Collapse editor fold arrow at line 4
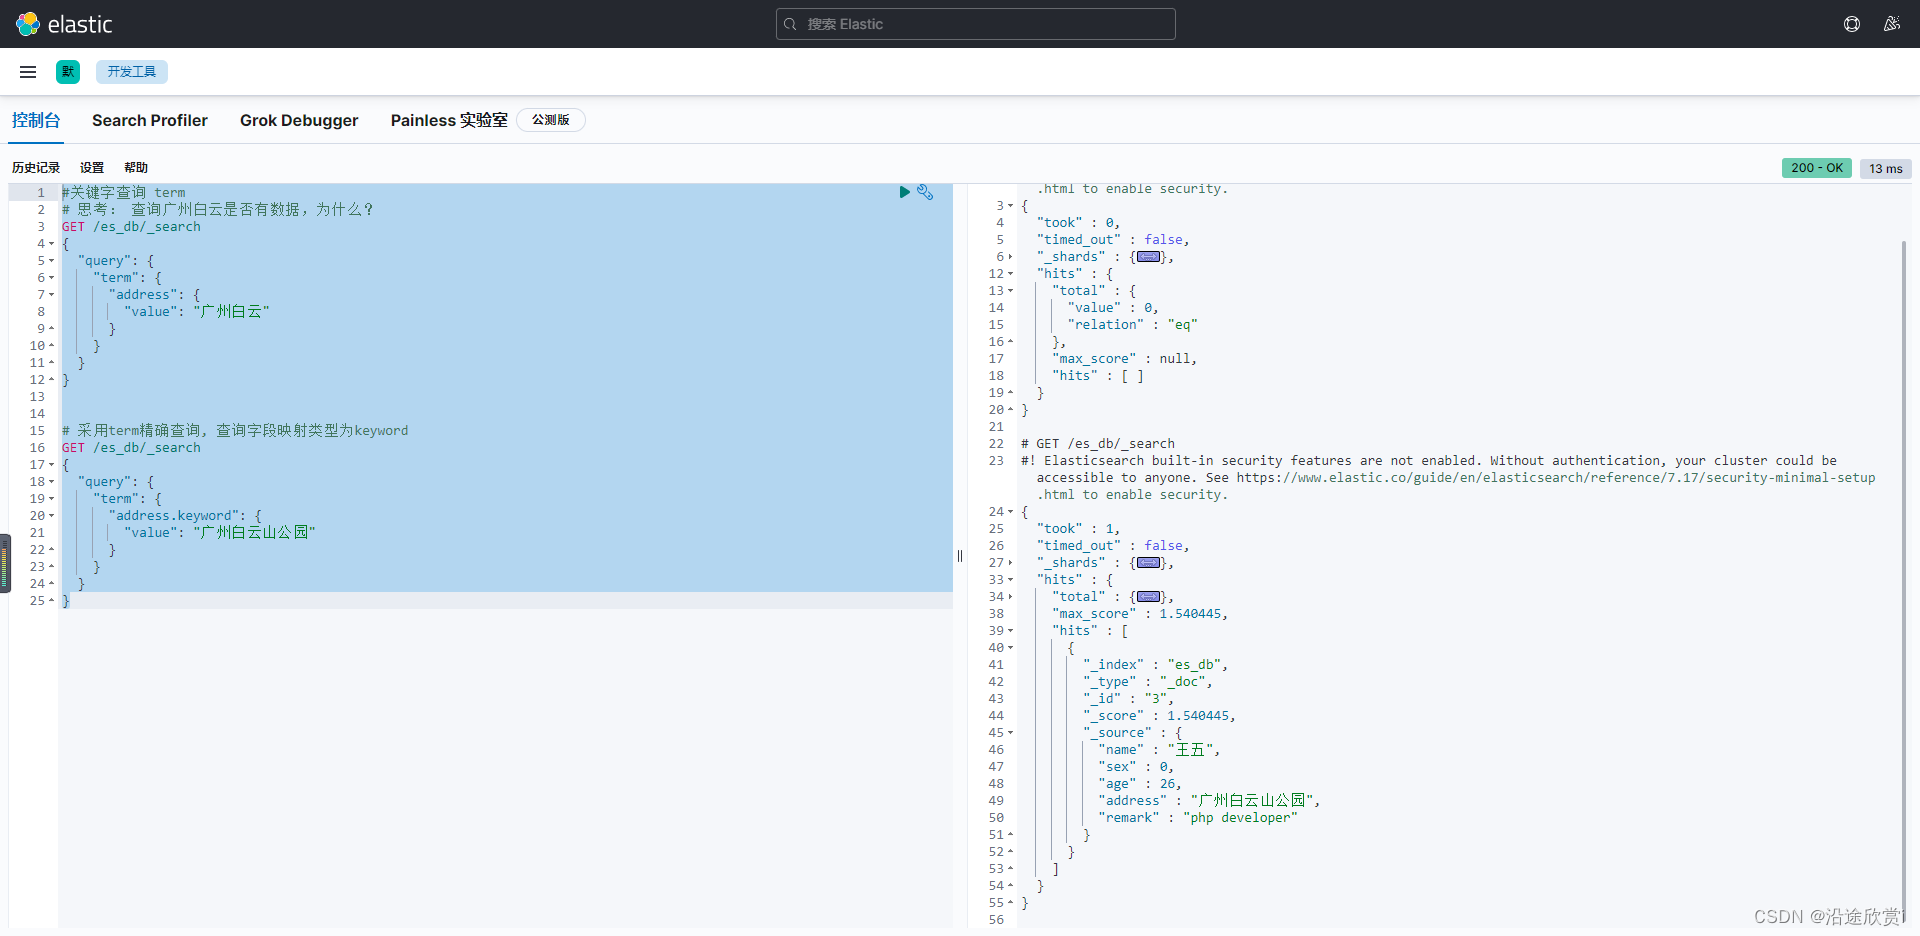 tap(52, 244)
